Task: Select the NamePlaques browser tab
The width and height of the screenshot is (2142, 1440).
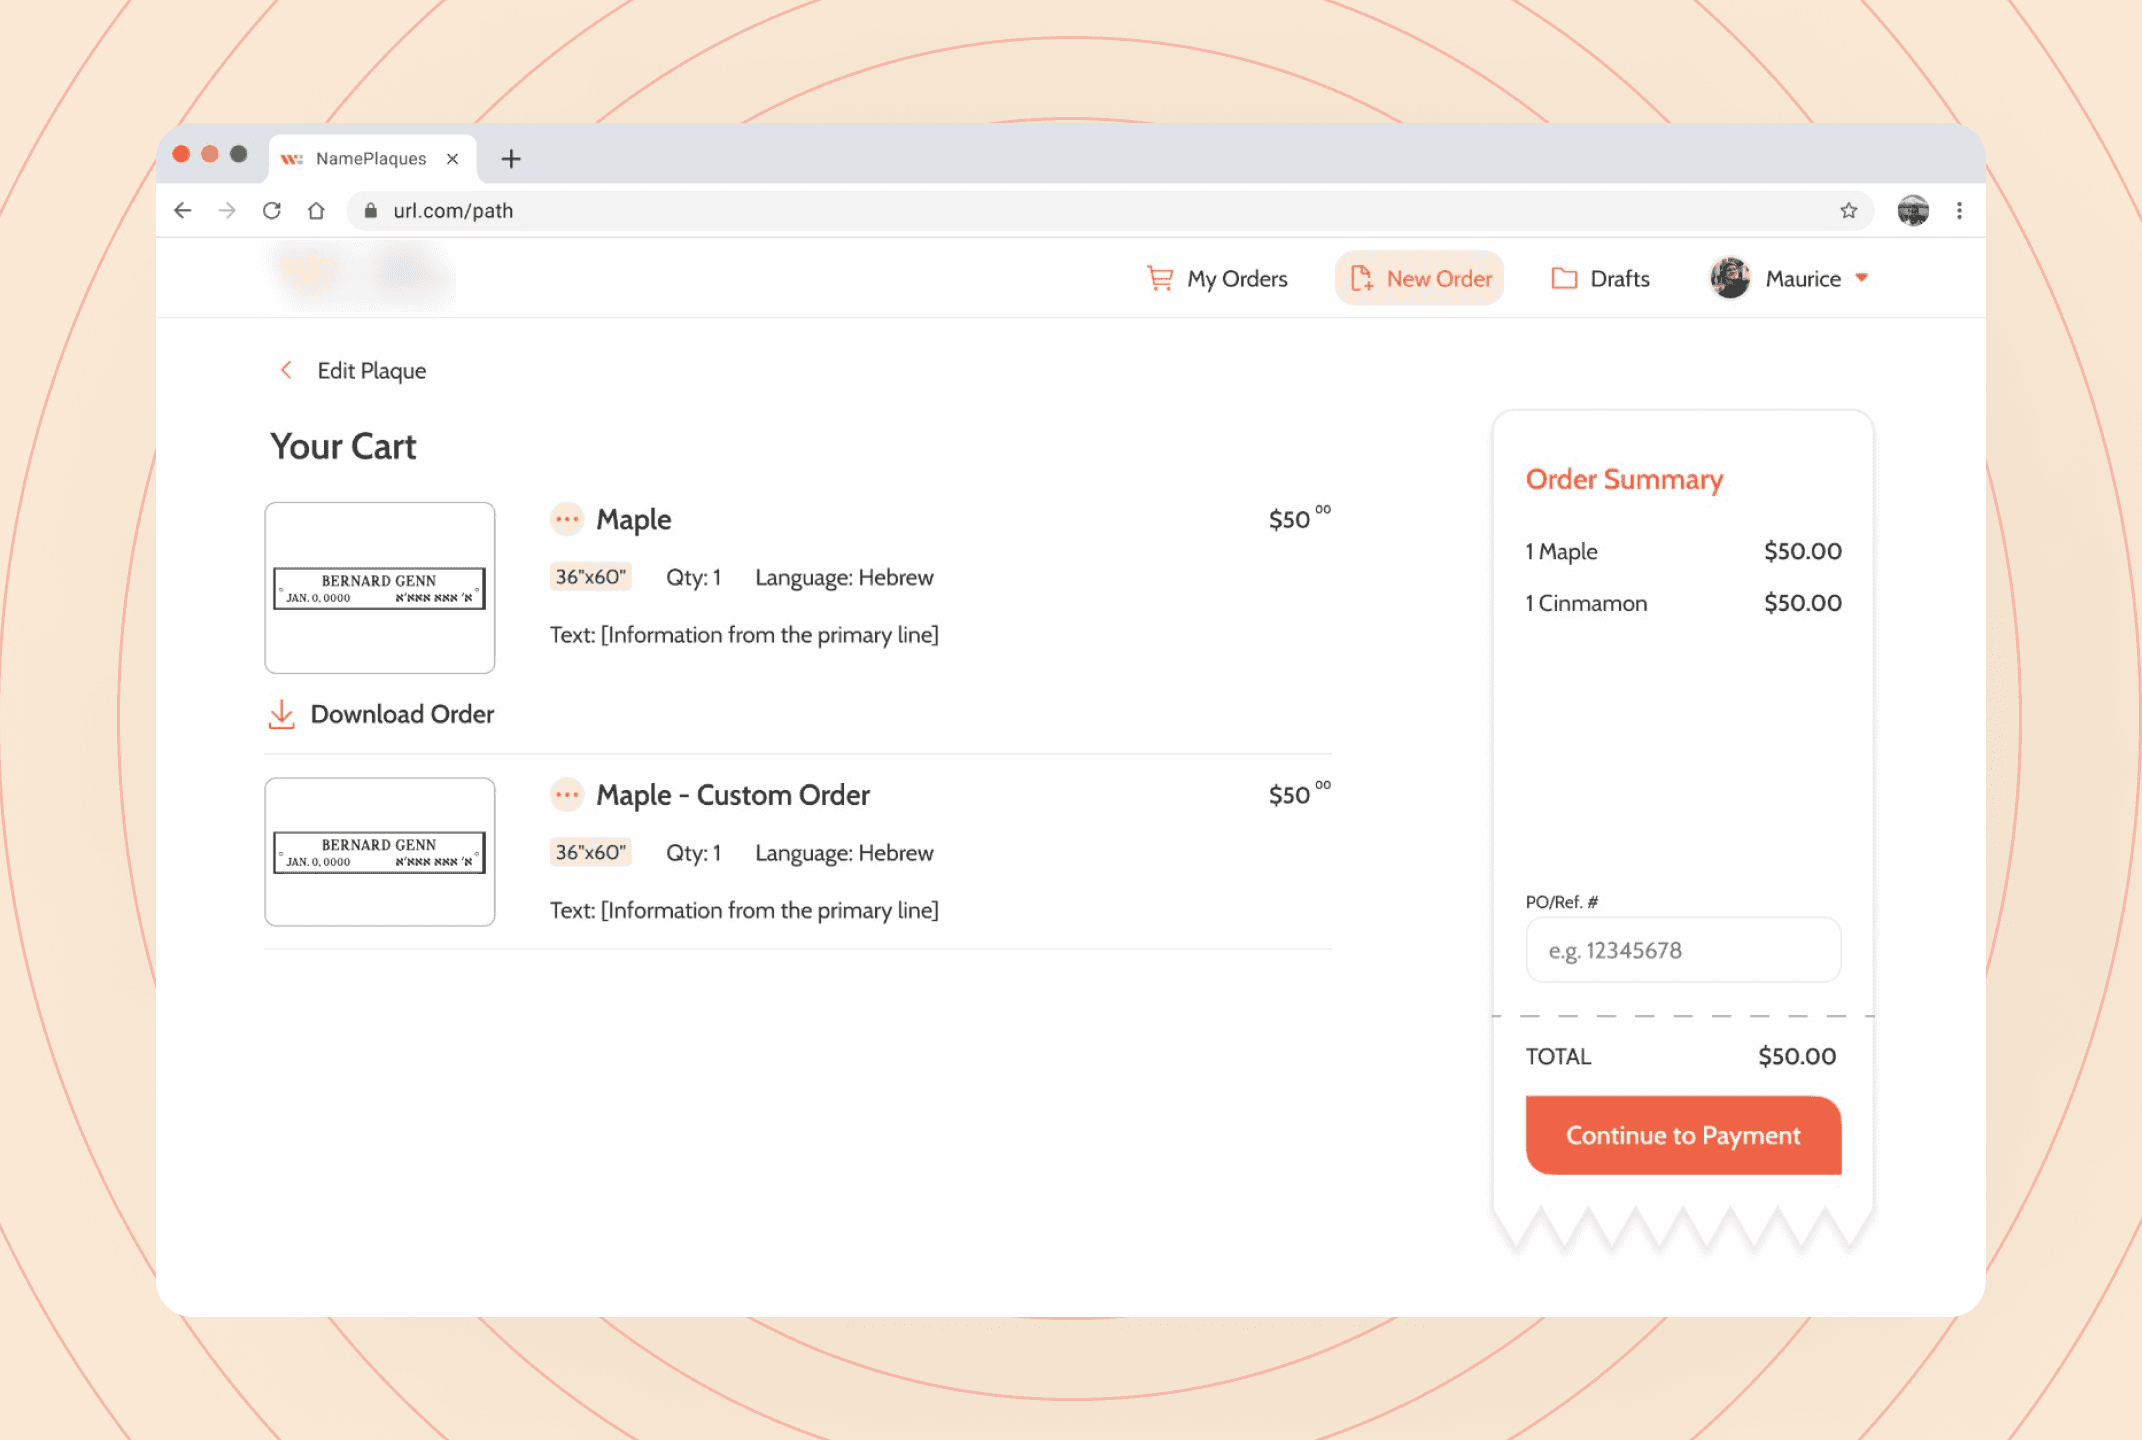Action: [x=372, y=159]
